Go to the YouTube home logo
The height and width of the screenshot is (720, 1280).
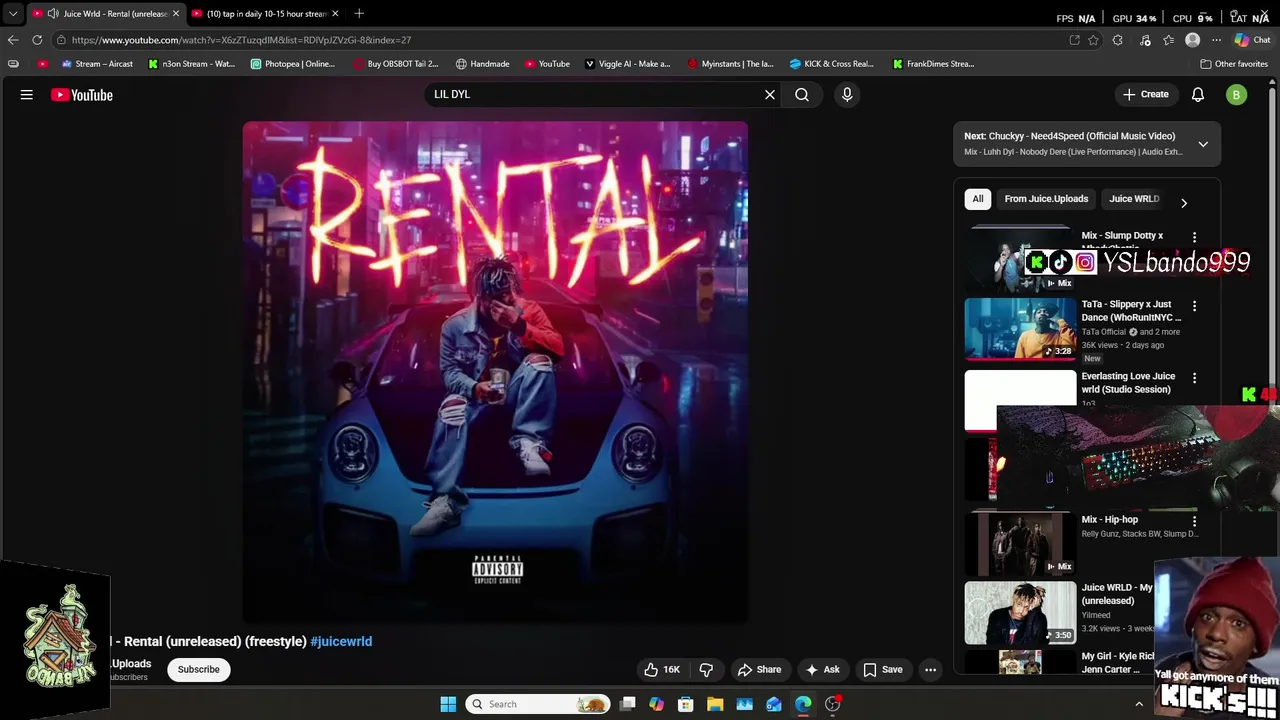click(82, 95)
